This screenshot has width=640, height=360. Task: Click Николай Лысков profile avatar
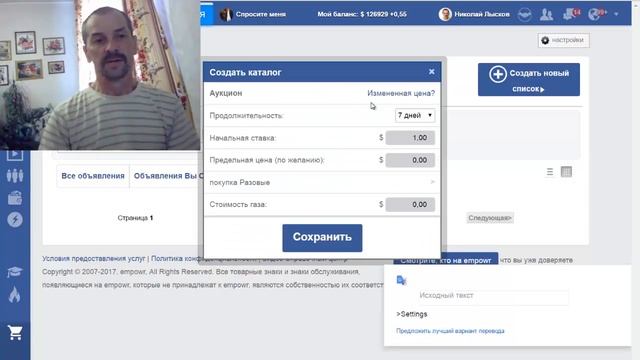(445, 14)
